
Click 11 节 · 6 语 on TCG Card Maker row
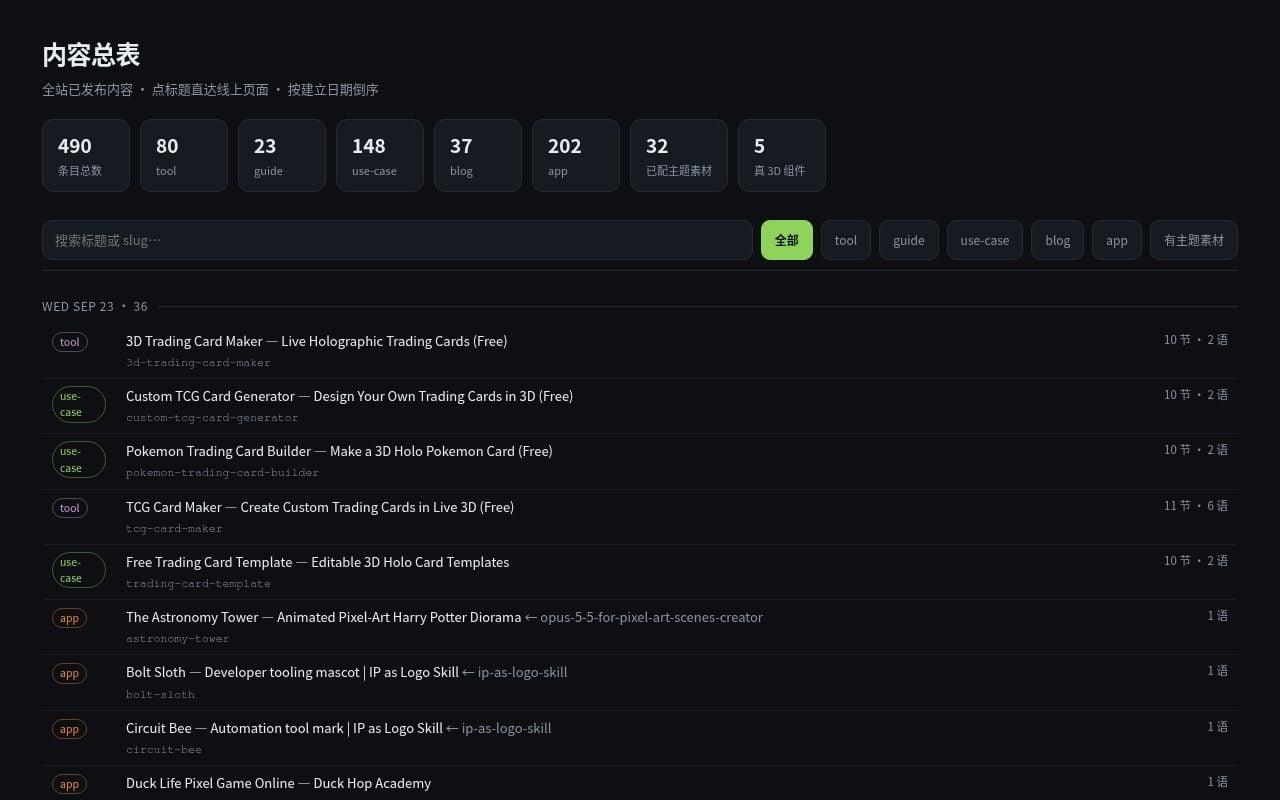coord(1196,506)
